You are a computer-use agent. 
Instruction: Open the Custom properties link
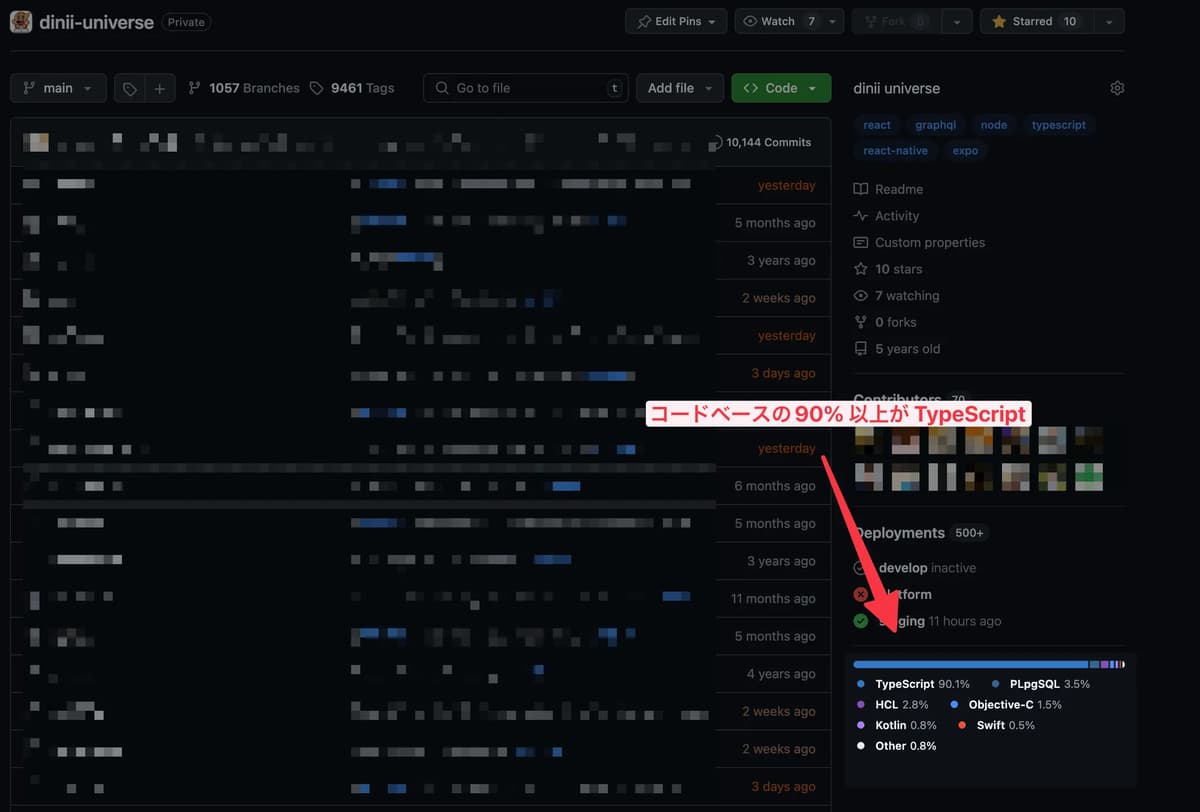919,242
